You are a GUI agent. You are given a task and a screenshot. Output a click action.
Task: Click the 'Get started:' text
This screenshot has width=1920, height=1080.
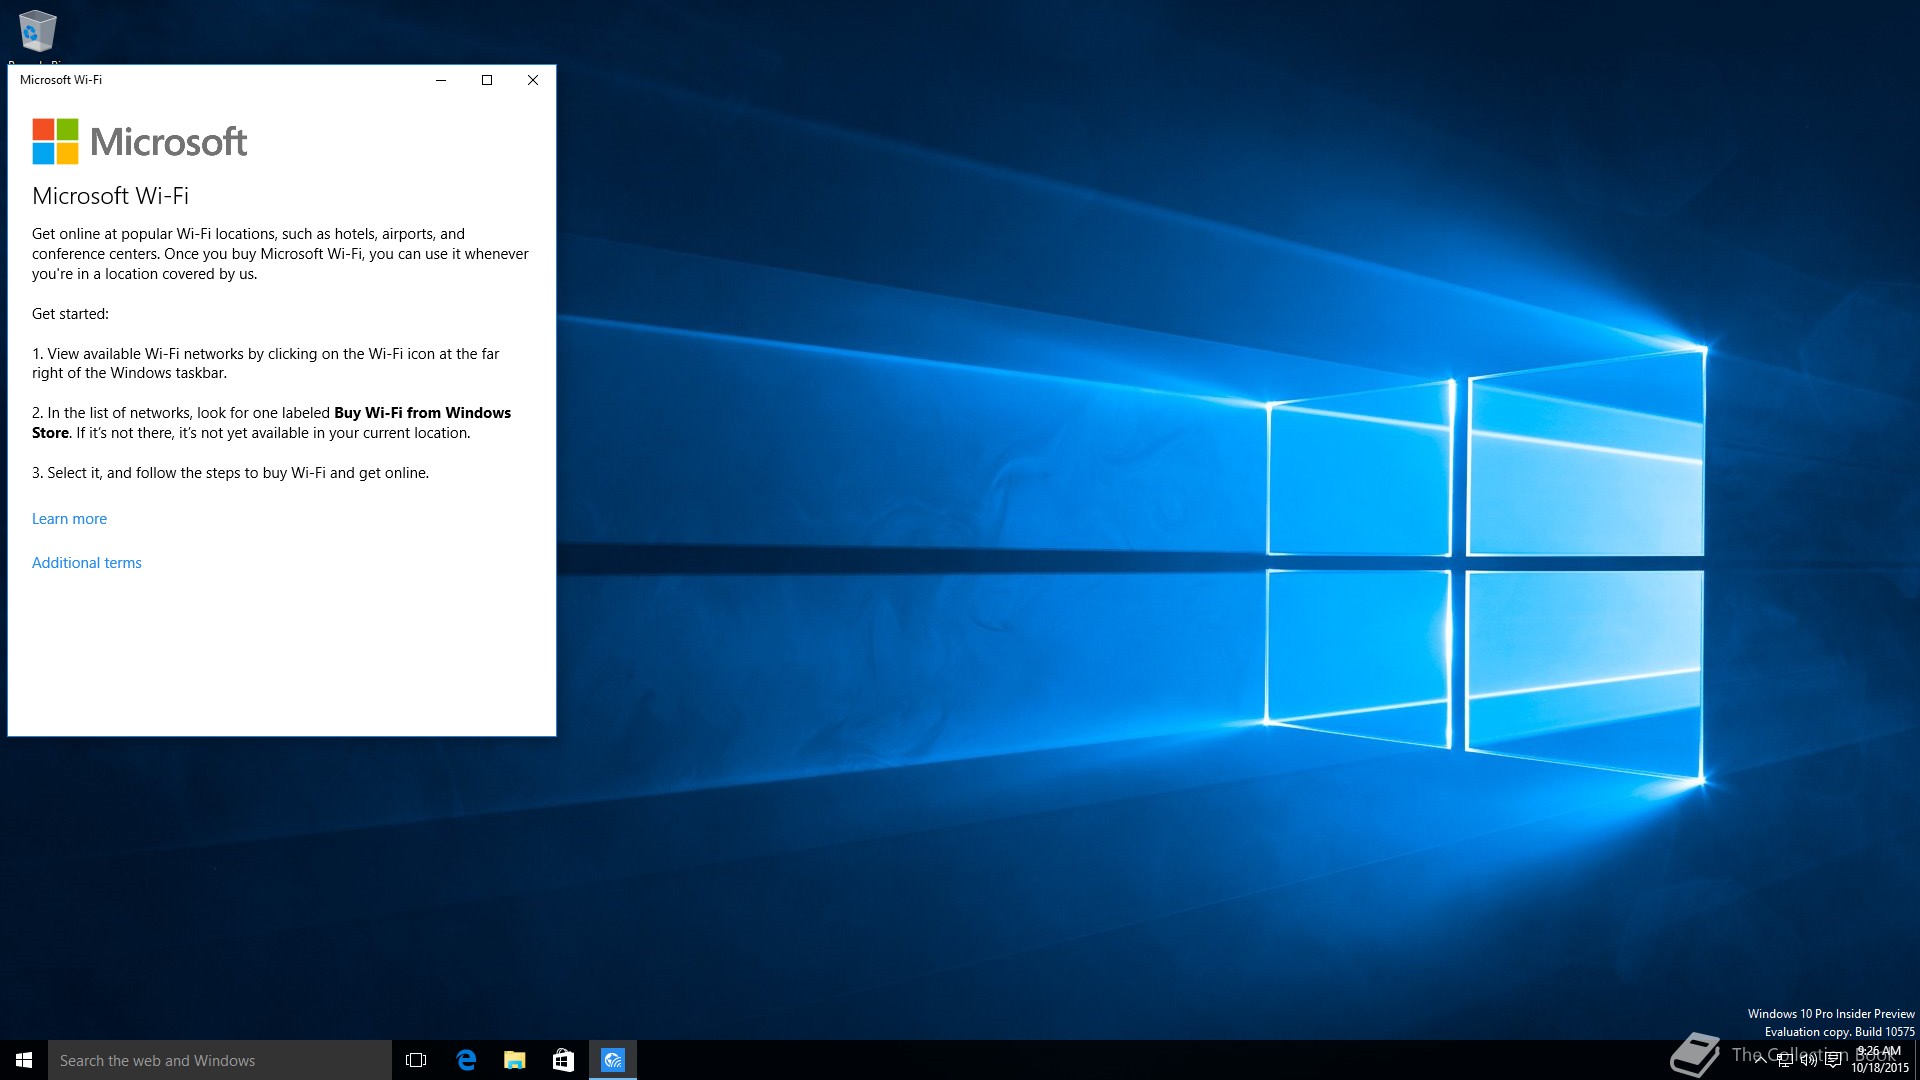(70, 314)
